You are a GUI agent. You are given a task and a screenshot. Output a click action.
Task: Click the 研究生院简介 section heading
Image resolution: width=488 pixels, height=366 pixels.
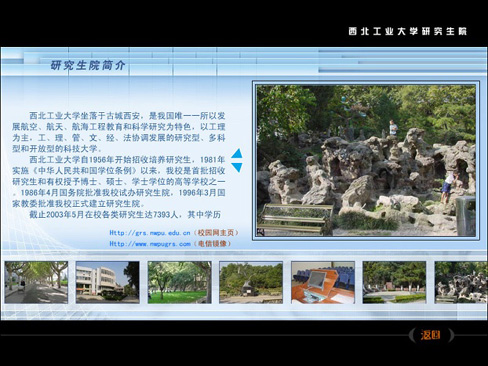88,65
